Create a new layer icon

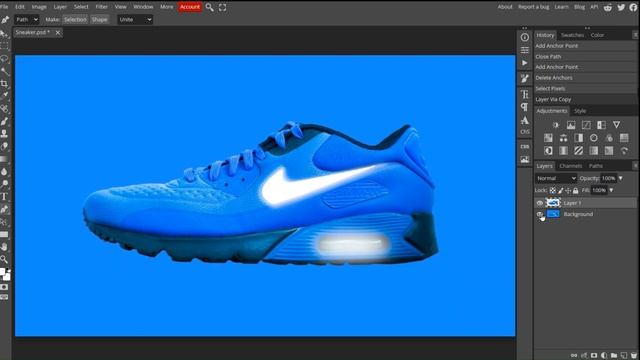(624, 356)
